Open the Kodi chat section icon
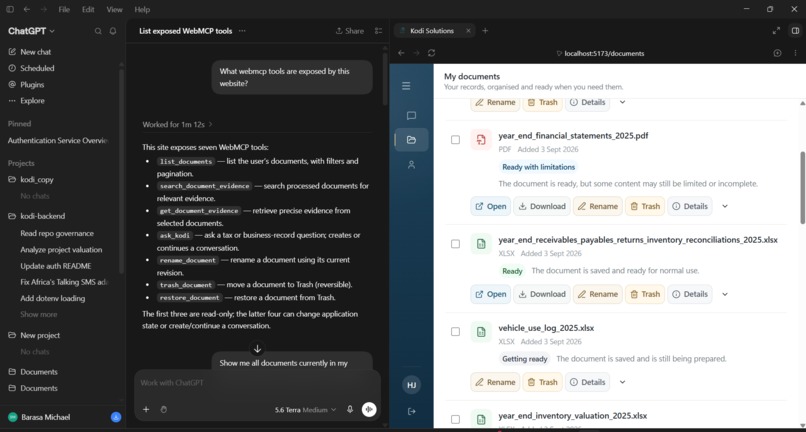 coord(411,116)
